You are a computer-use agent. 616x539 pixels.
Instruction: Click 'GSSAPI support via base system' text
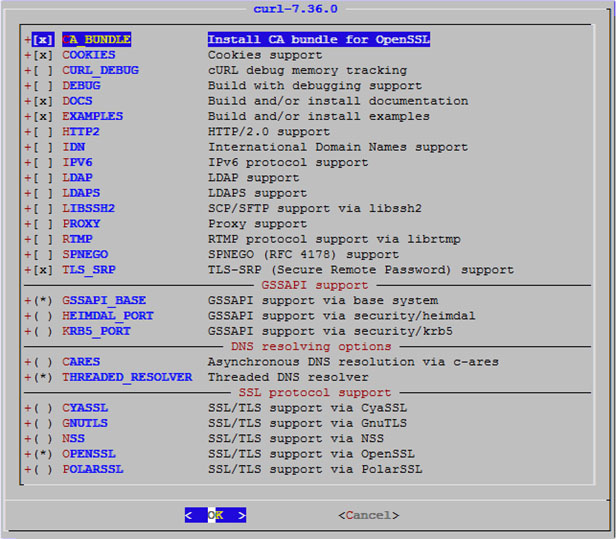point(323,301)
